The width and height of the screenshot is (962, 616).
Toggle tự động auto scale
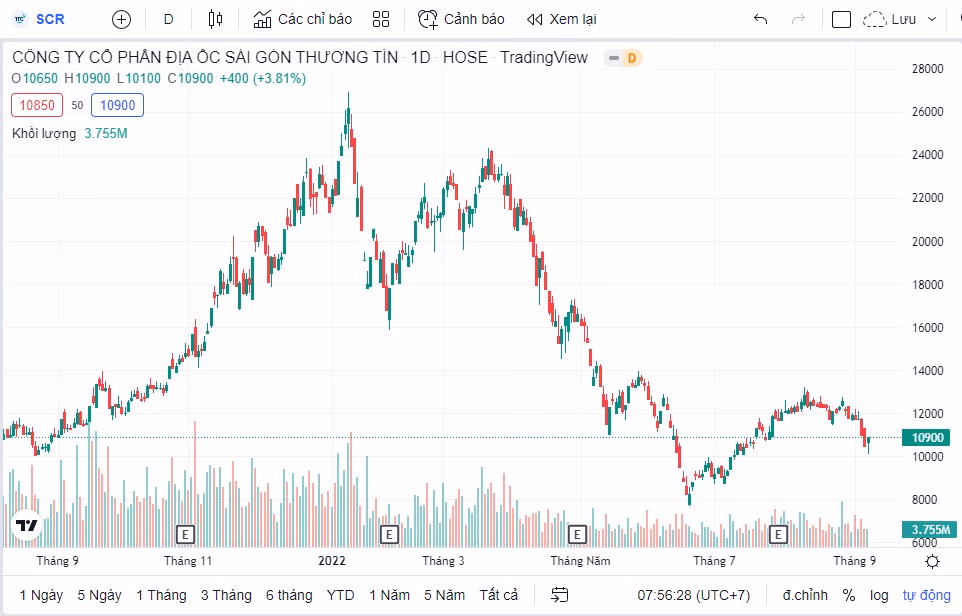(x=926, y=595)
